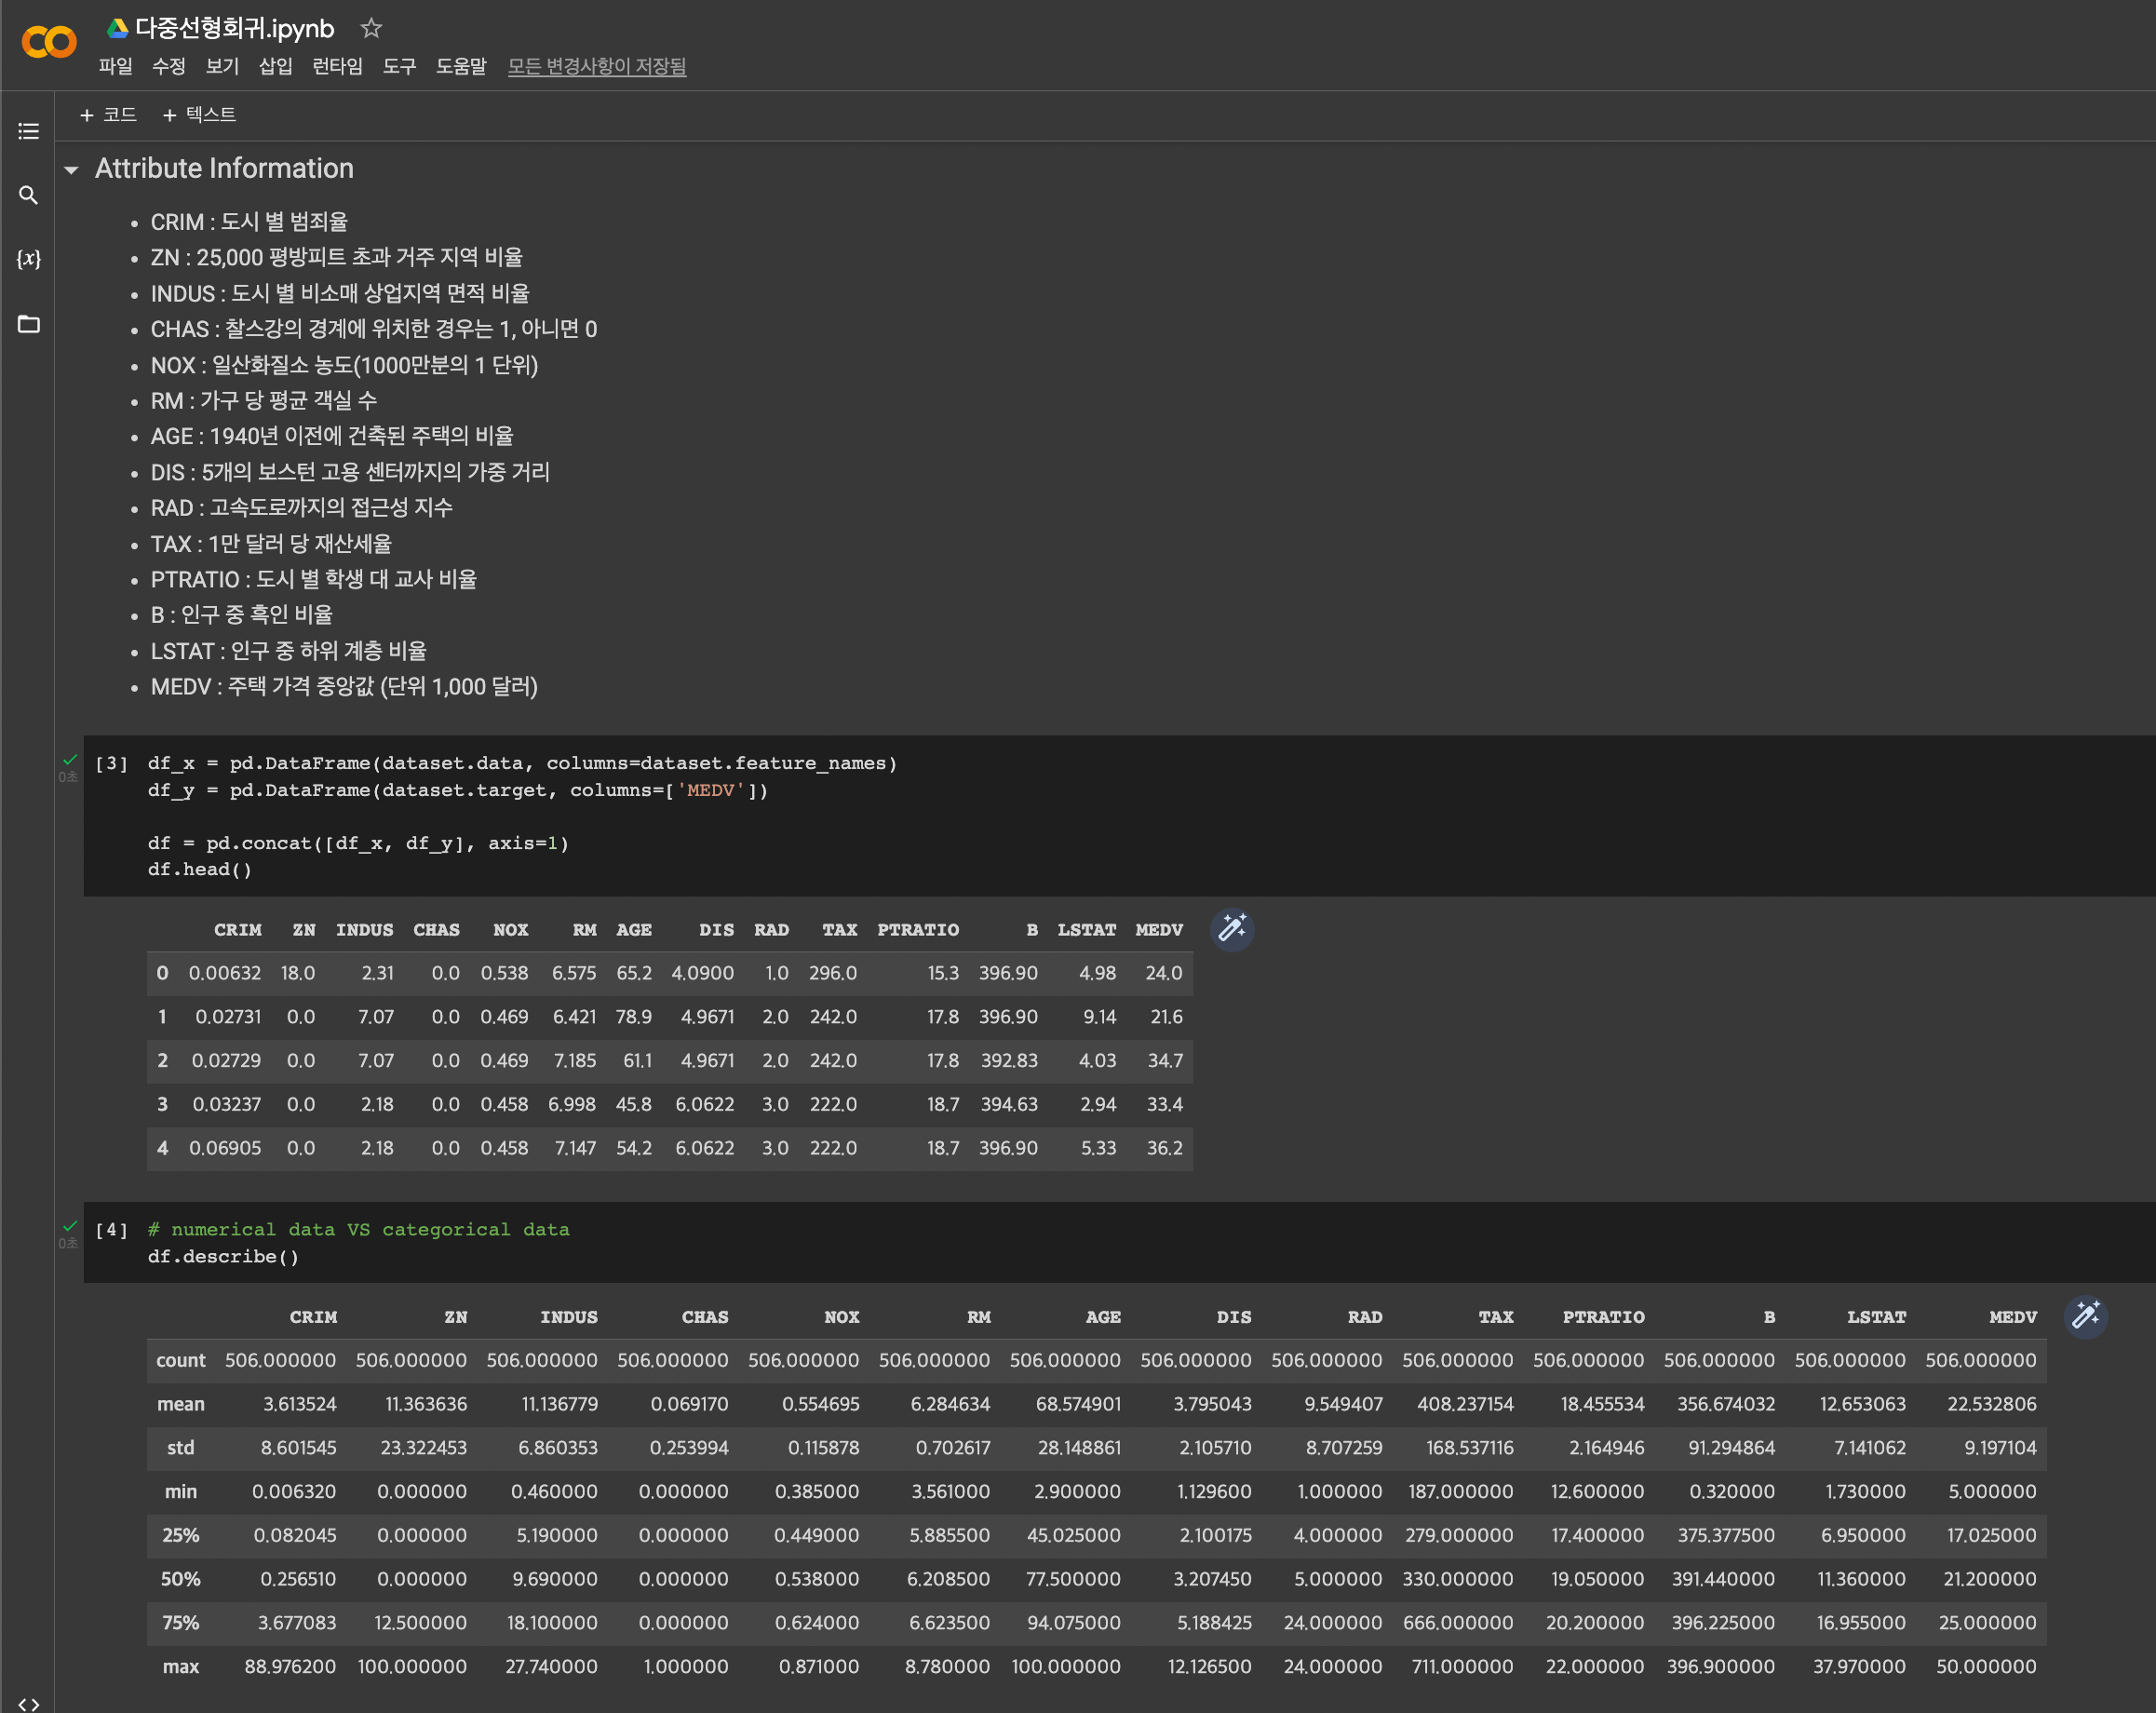Click the Colab logo
The width and height of the screenshot is (2156, 1713).
[x=48, y=42]
